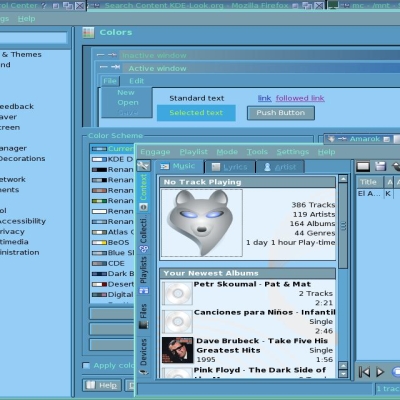Choose Open in the preview File menu

pyautogui.click(x=128, y=103)
